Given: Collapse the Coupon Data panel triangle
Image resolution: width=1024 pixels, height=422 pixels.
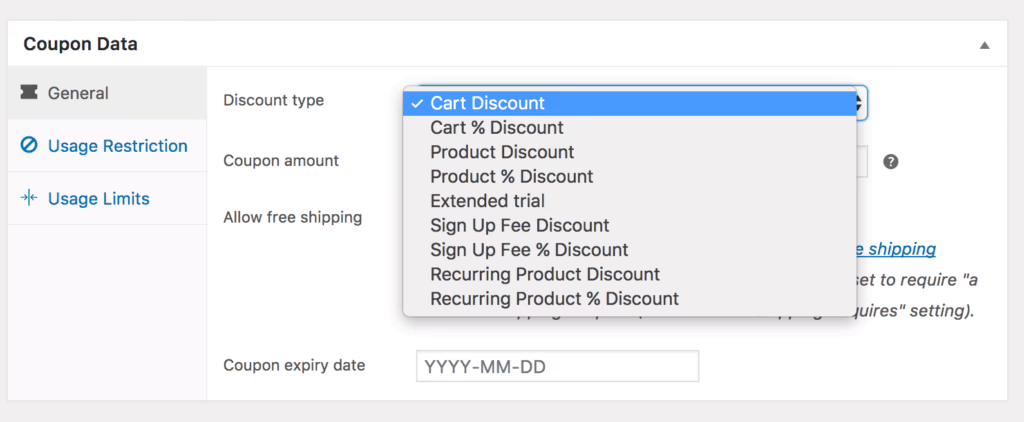Looking at the screenshot, I should click(984, 45).
